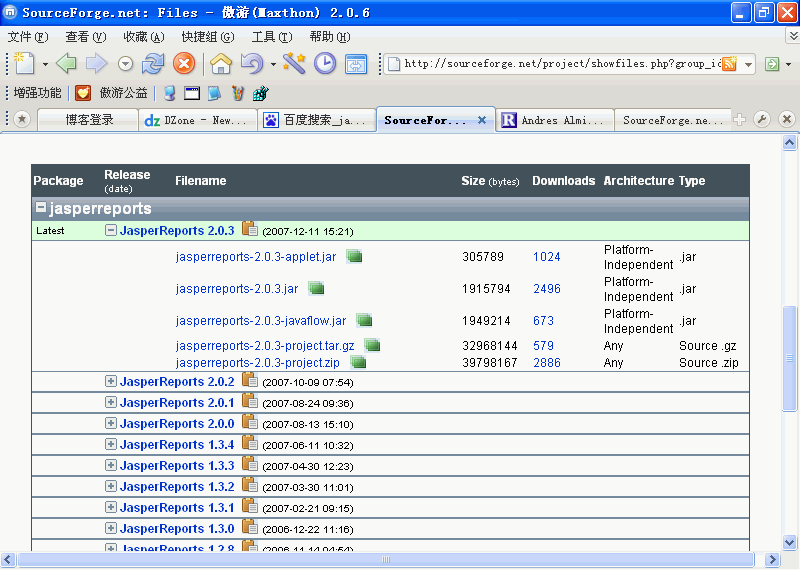Click into the URL address field

(562, 64)
